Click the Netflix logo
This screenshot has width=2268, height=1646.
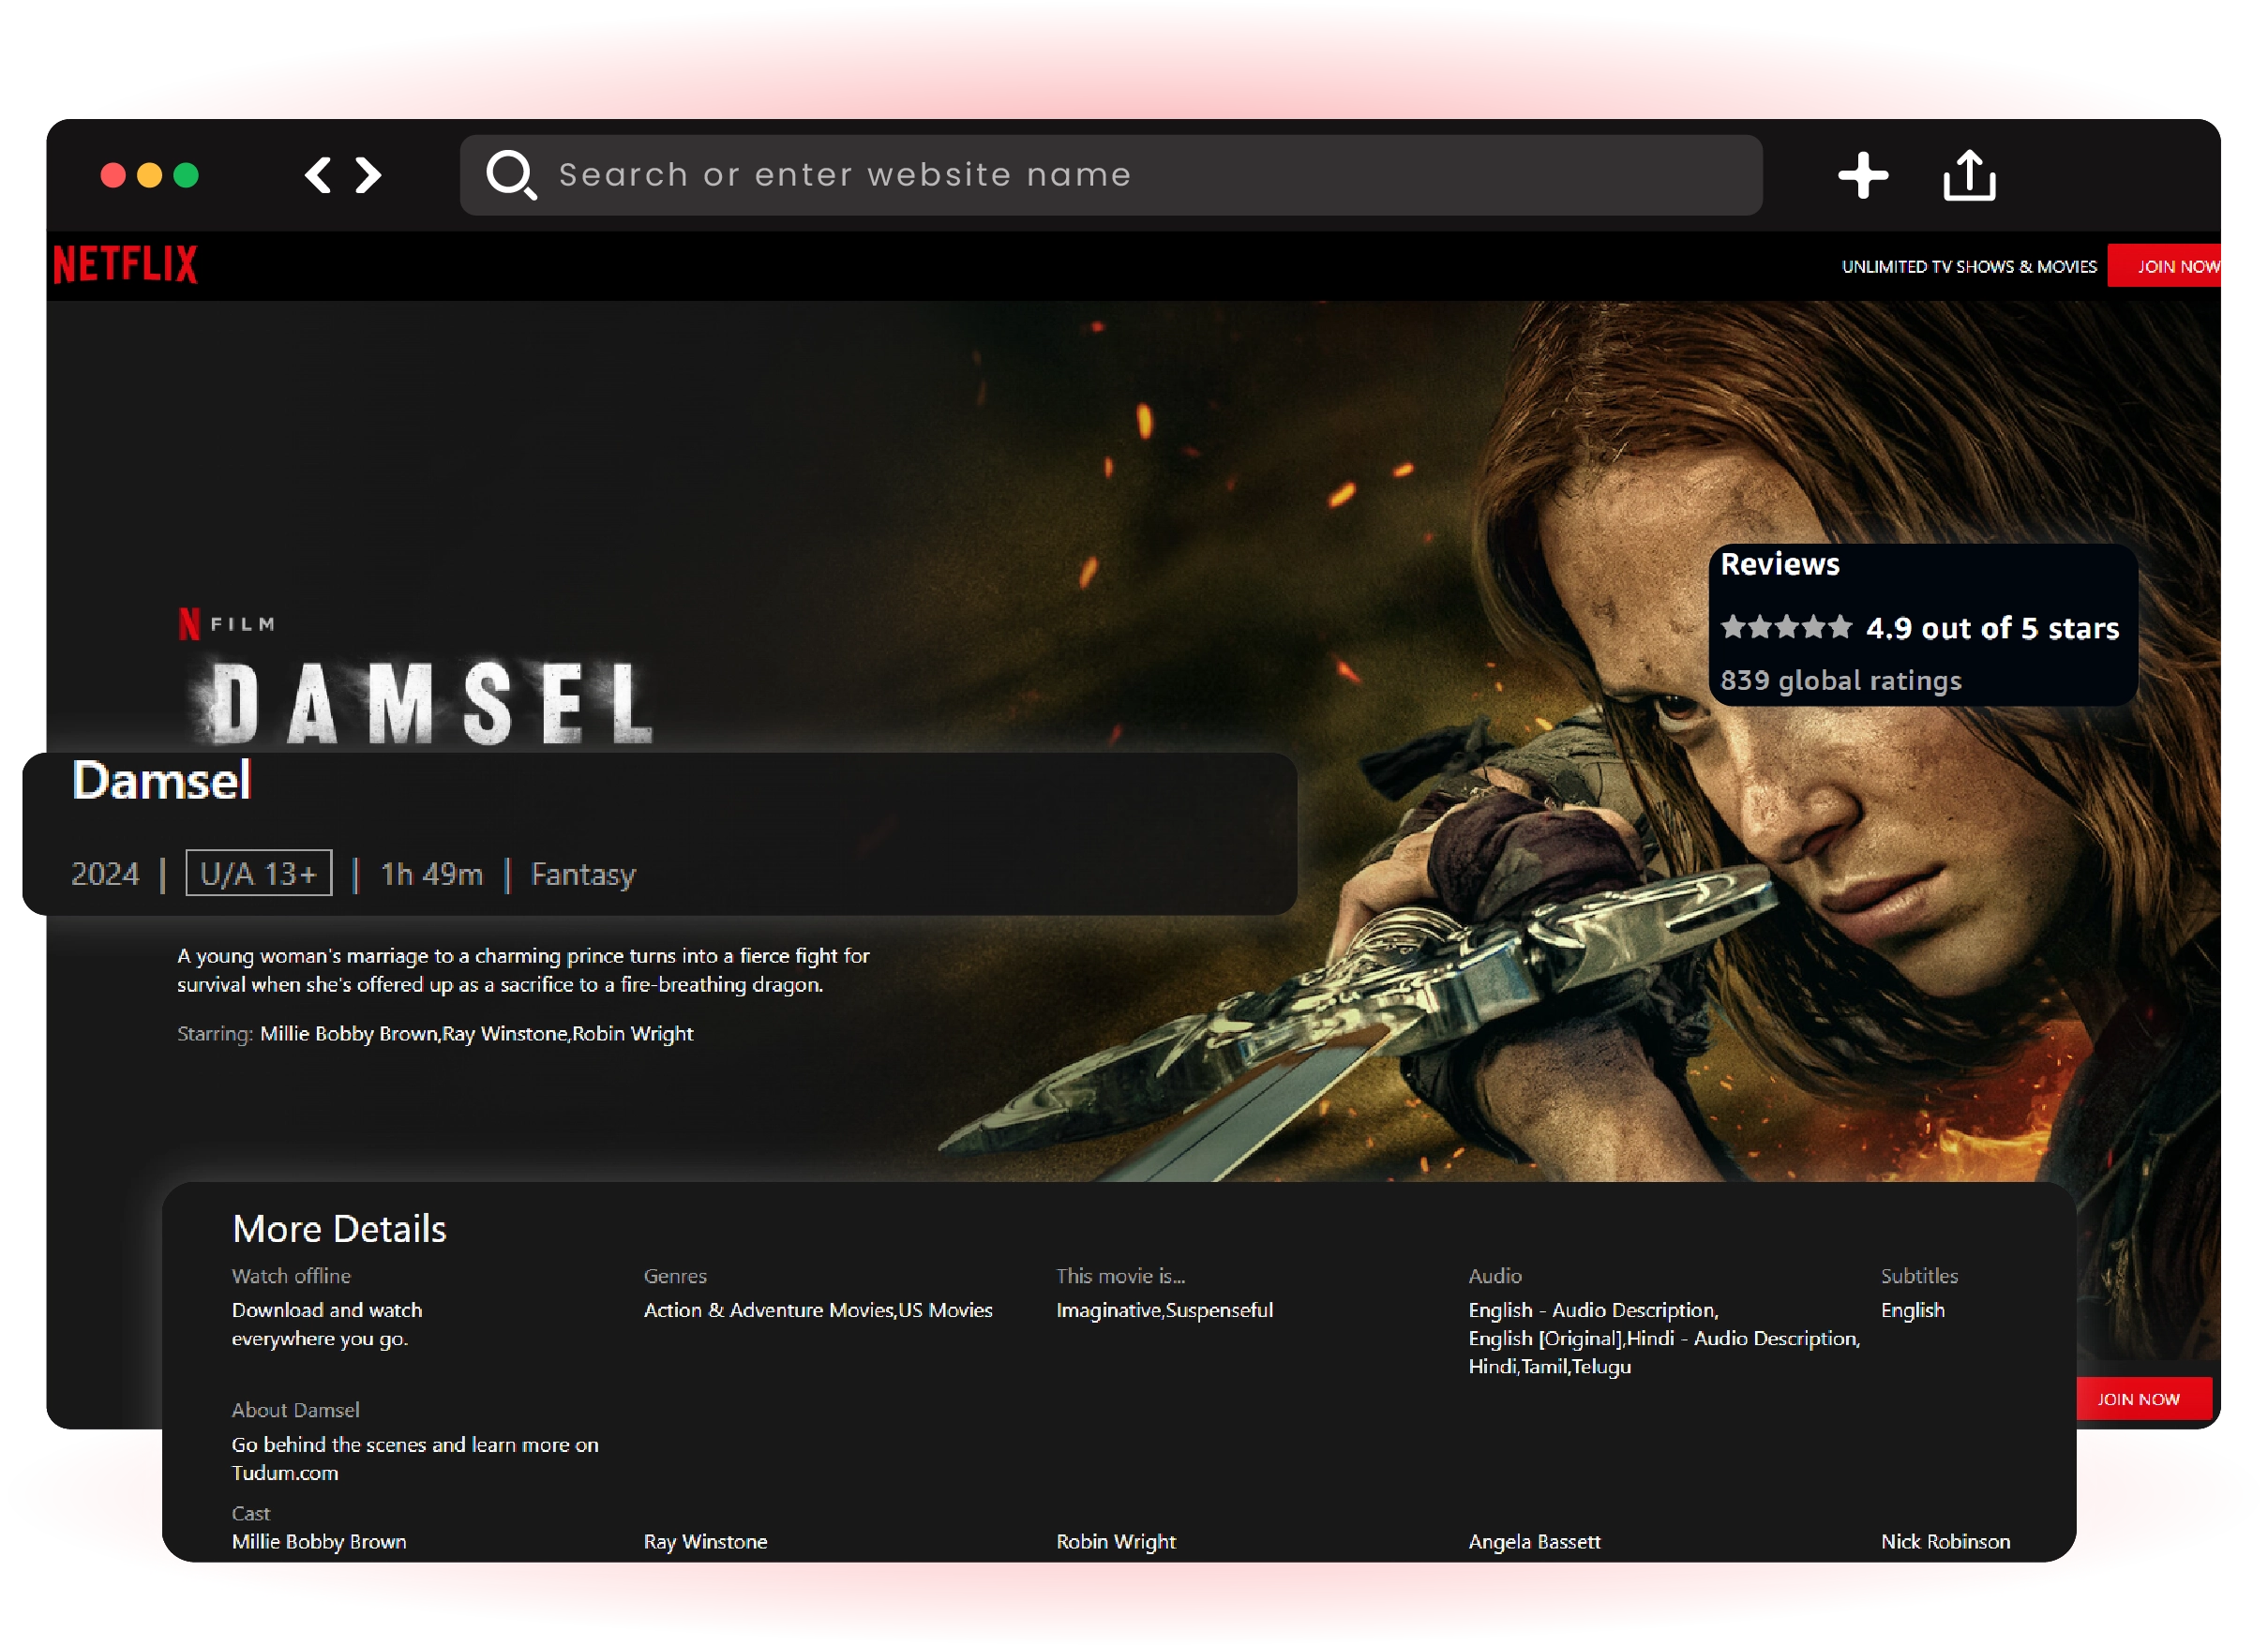coord(125,265)
